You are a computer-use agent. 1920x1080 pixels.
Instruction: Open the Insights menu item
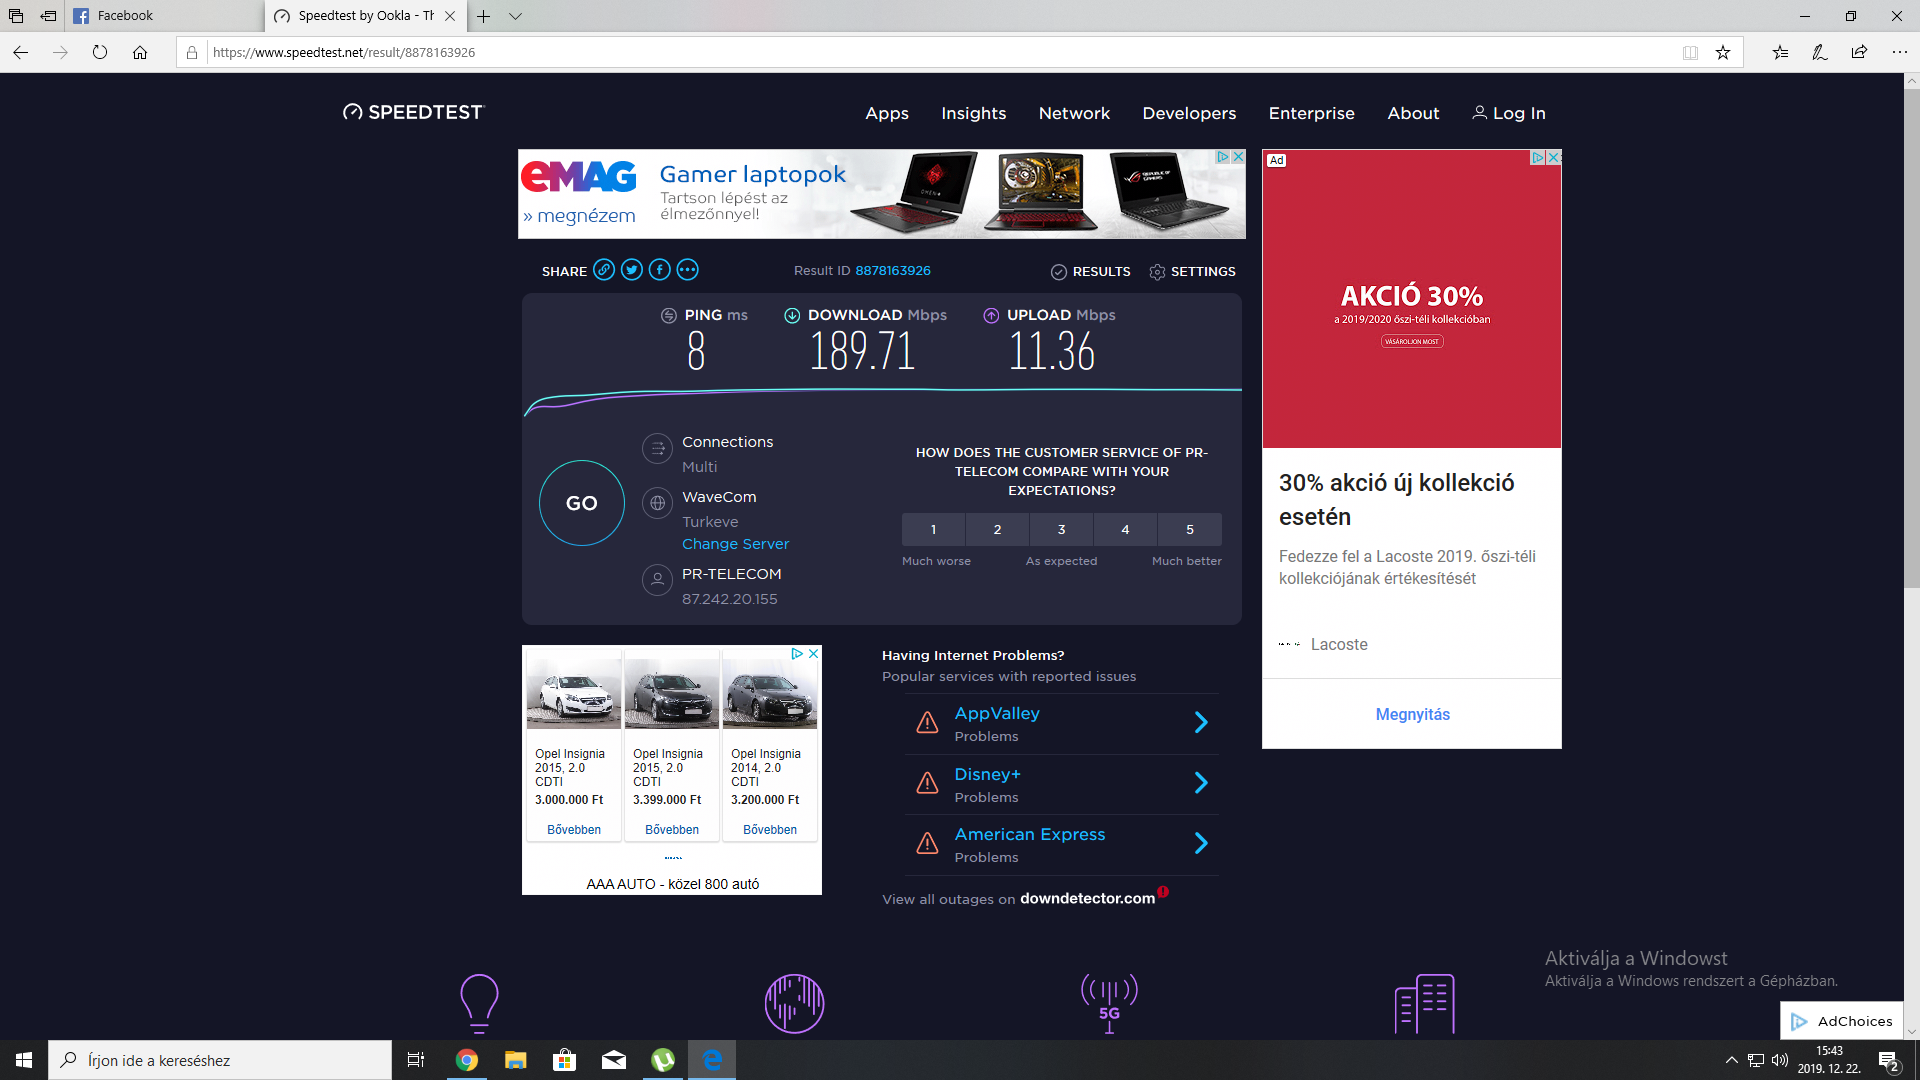[x=973, y=114]
